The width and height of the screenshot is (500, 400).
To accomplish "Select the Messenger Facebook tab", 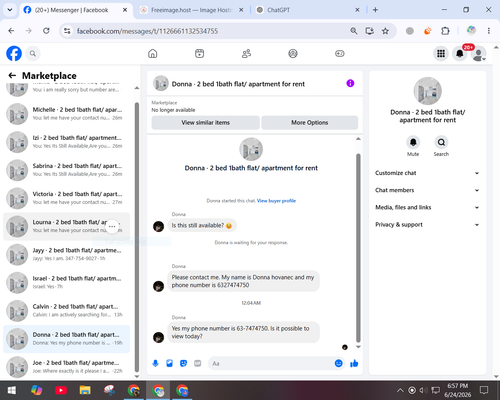I will click(76, 10).
